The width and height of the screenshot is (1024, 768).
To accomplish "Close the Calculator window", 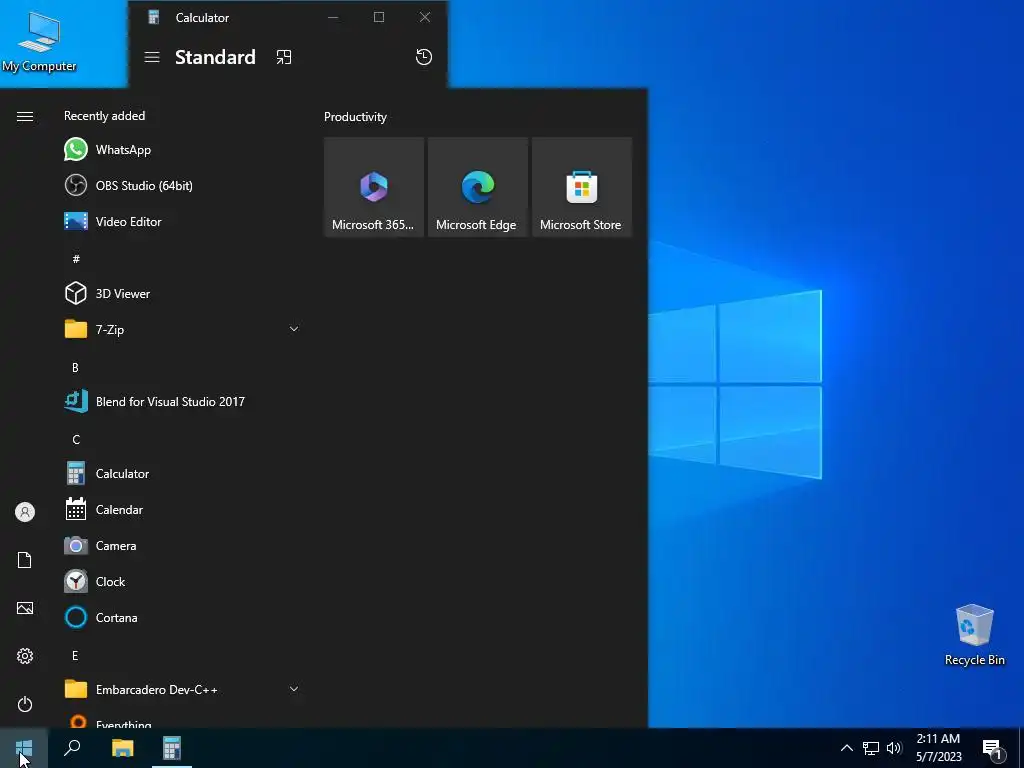I will [x=425, y=18].
